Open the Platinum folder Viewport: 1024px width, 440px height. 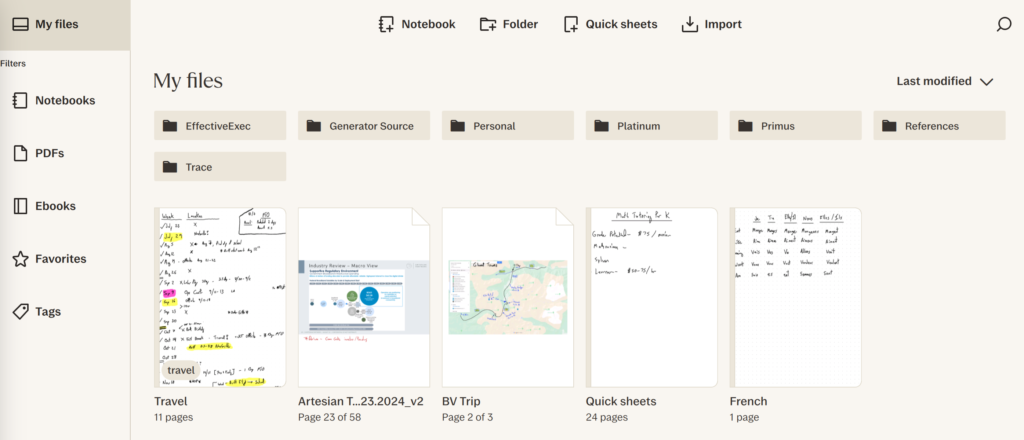[x=652, y=126]
